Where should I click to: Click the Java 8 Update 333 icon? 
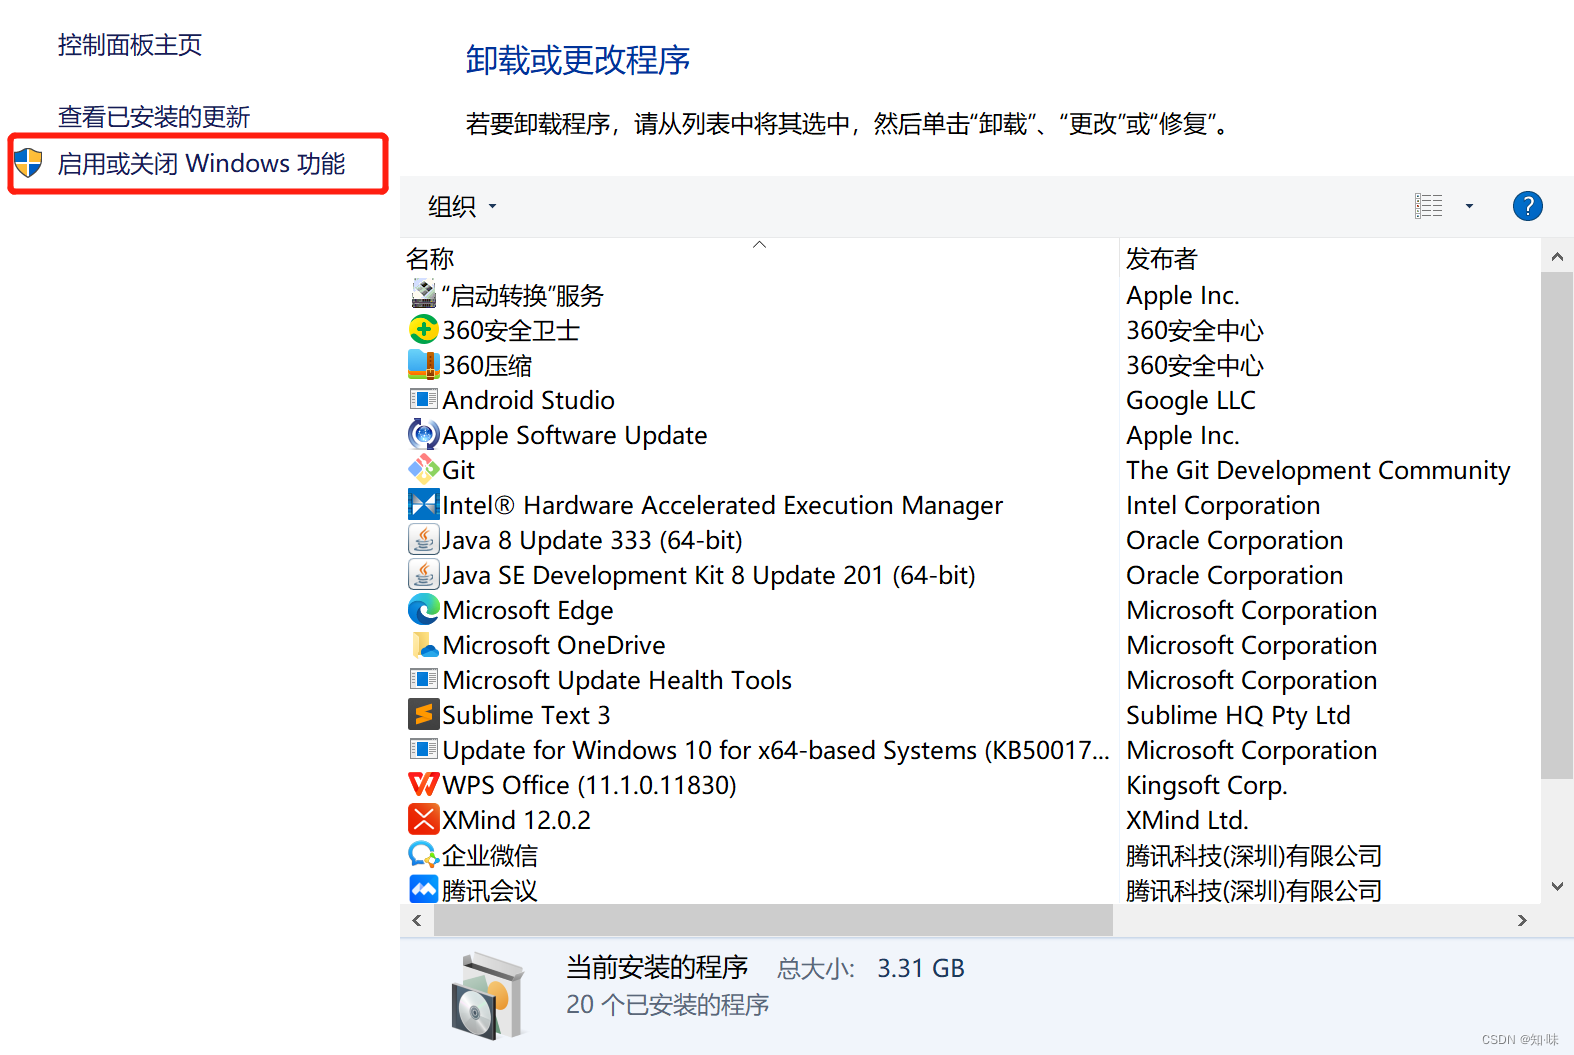424,539
